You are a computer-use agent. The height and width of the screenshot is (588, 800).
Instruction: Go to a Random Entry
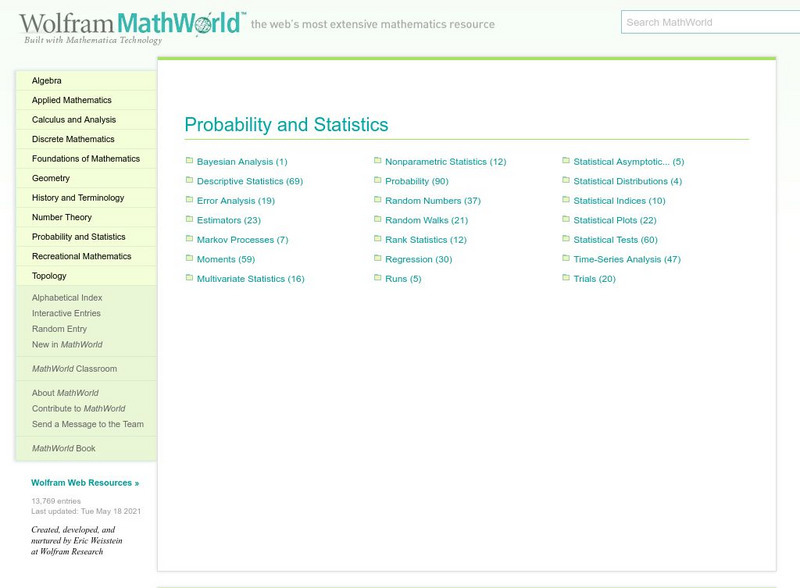point(59,329)
